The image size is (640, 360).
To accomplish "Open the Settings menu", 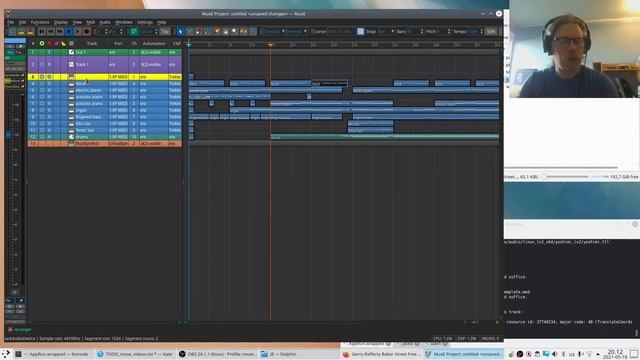I will (x=144, y=22).
